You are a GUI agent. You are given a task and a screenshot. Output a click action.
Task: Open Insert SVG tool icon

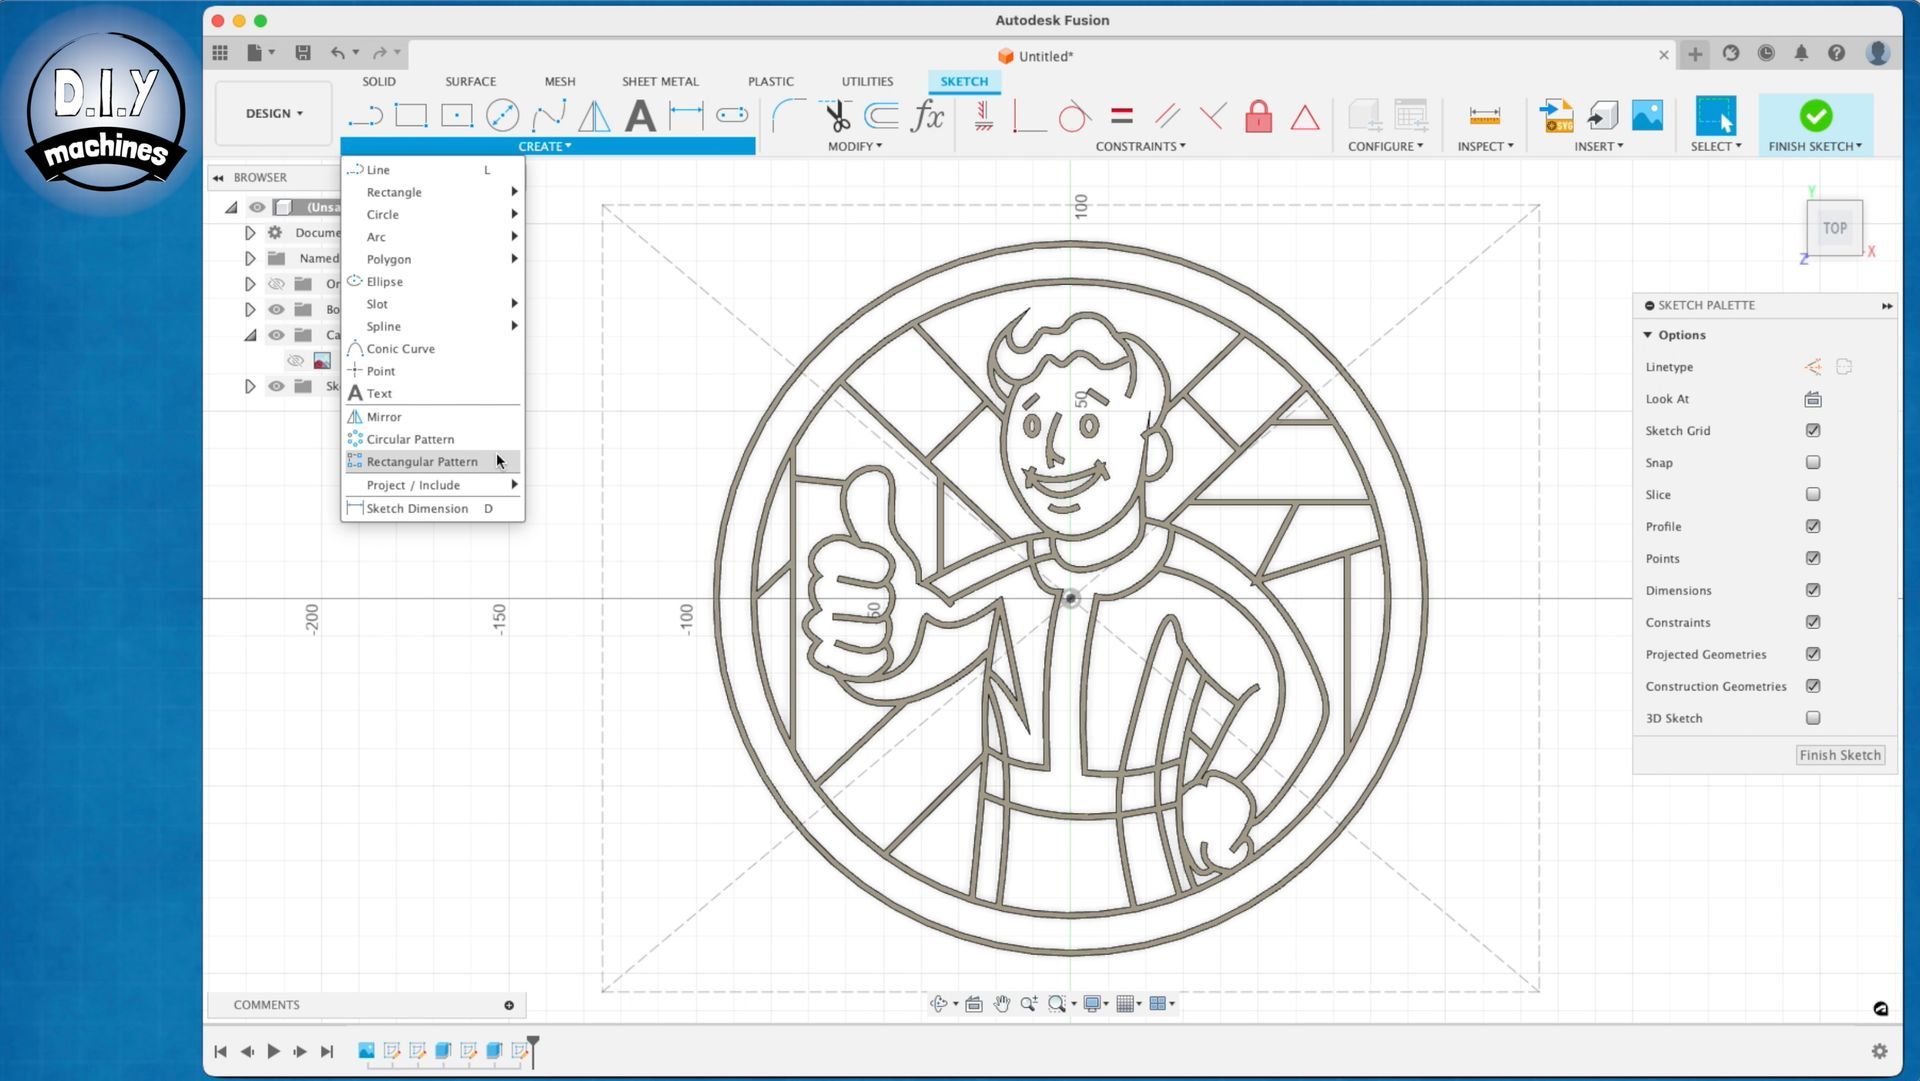1556,116
